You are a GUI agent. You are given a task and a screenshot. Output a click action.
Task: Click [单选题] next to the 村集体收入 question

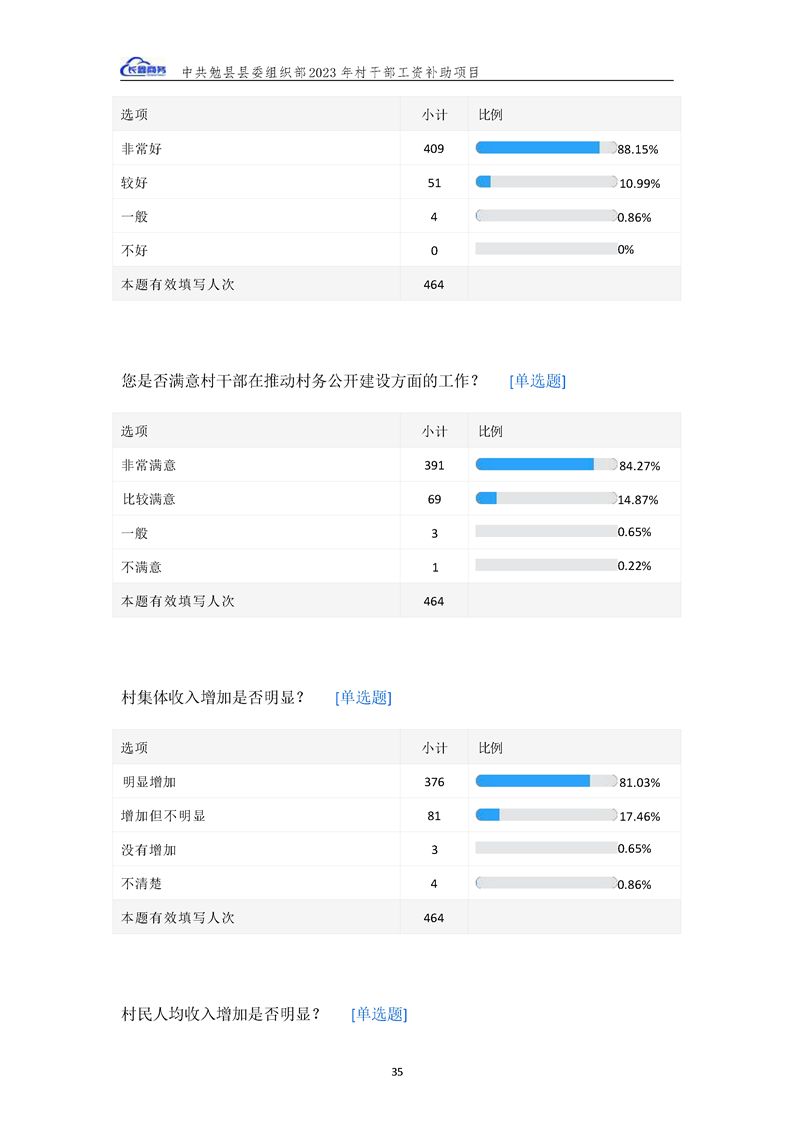click(363, 698)
